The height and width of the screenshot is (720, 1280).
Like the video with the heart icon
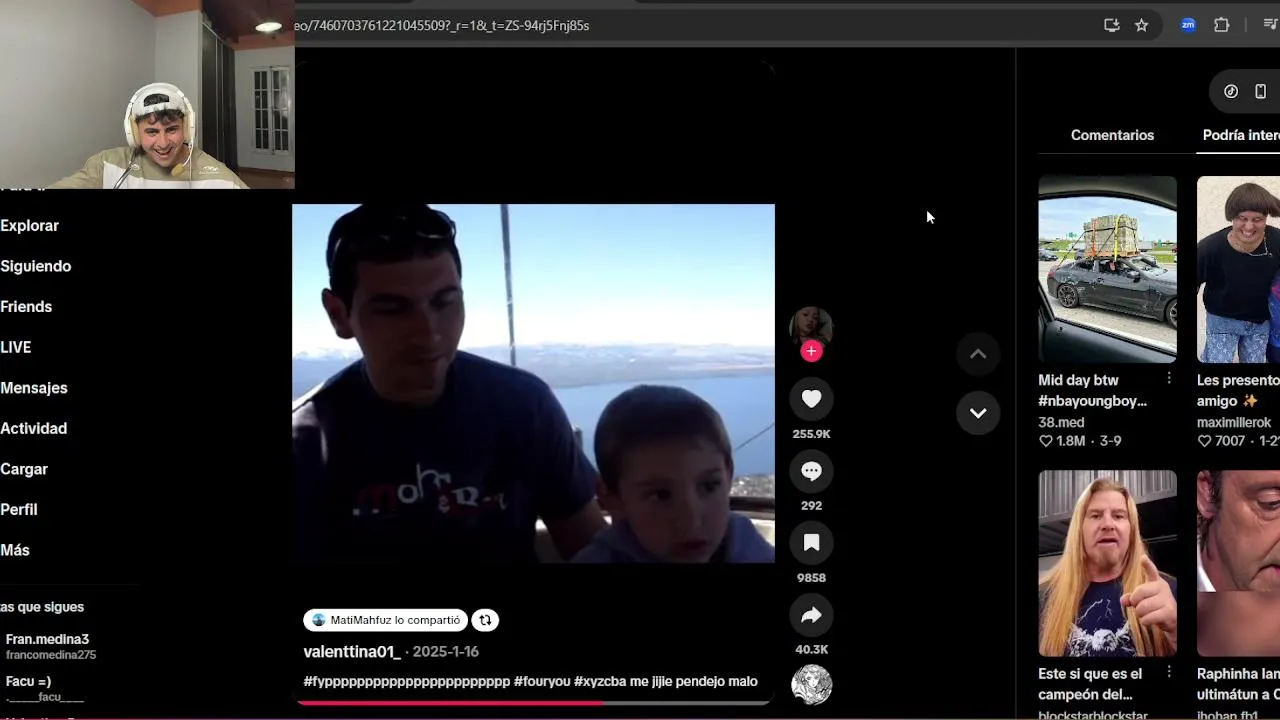(x=811, y=399)
